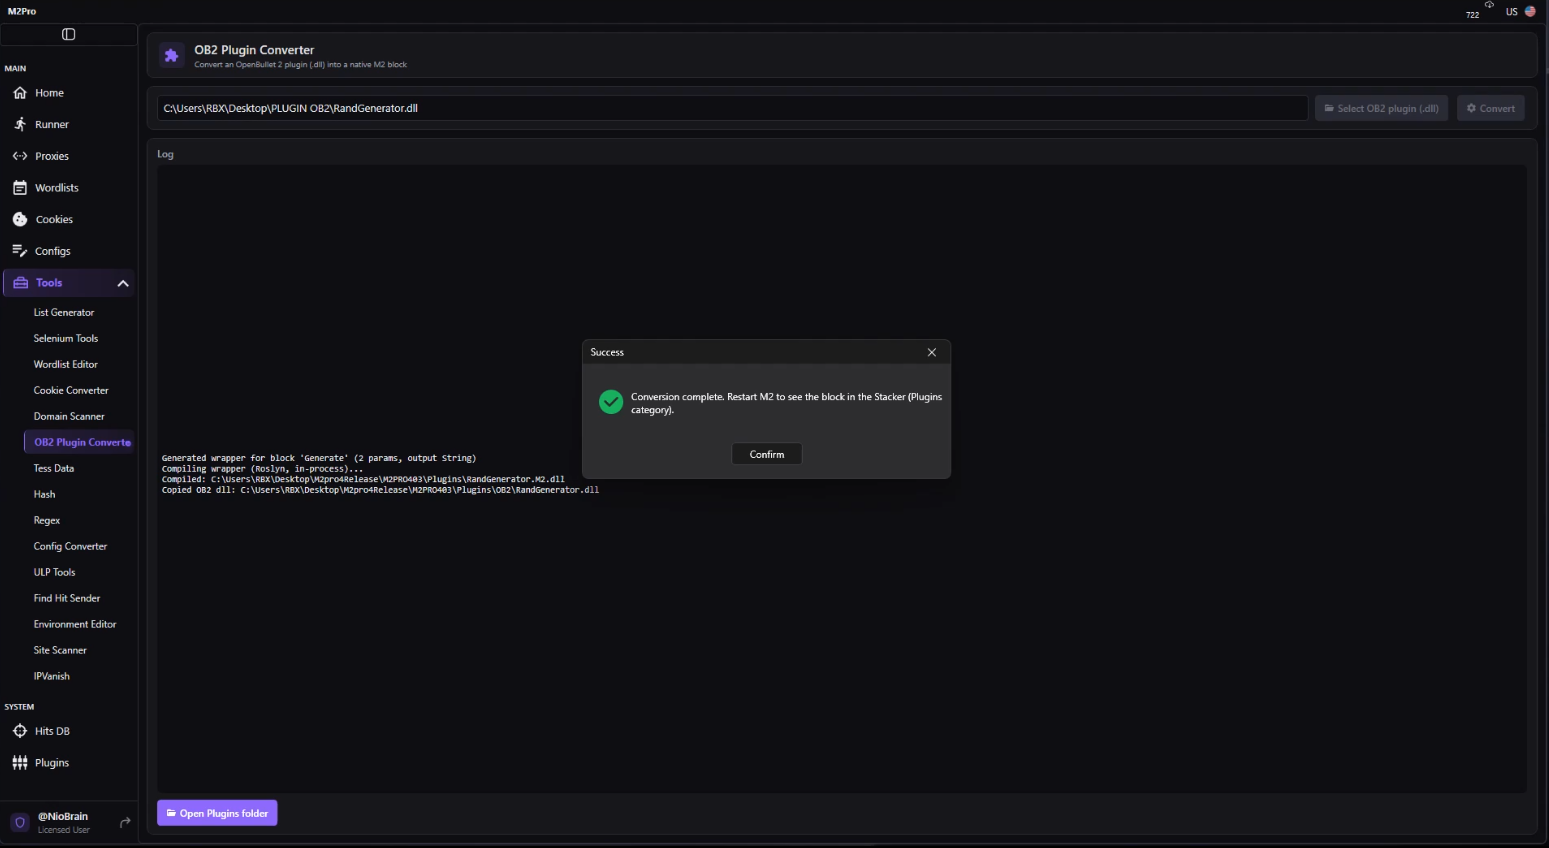Click the shield avatar icon for @NioBrain
Screen dimensions: 1549x848
20,823
